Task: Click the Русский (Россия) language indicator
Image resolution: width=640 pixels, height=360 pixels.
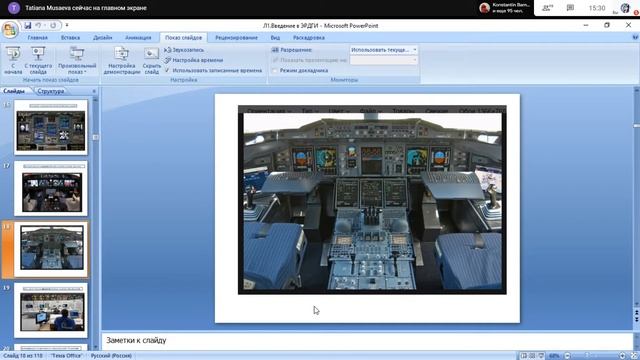Action: pos(111,356)
